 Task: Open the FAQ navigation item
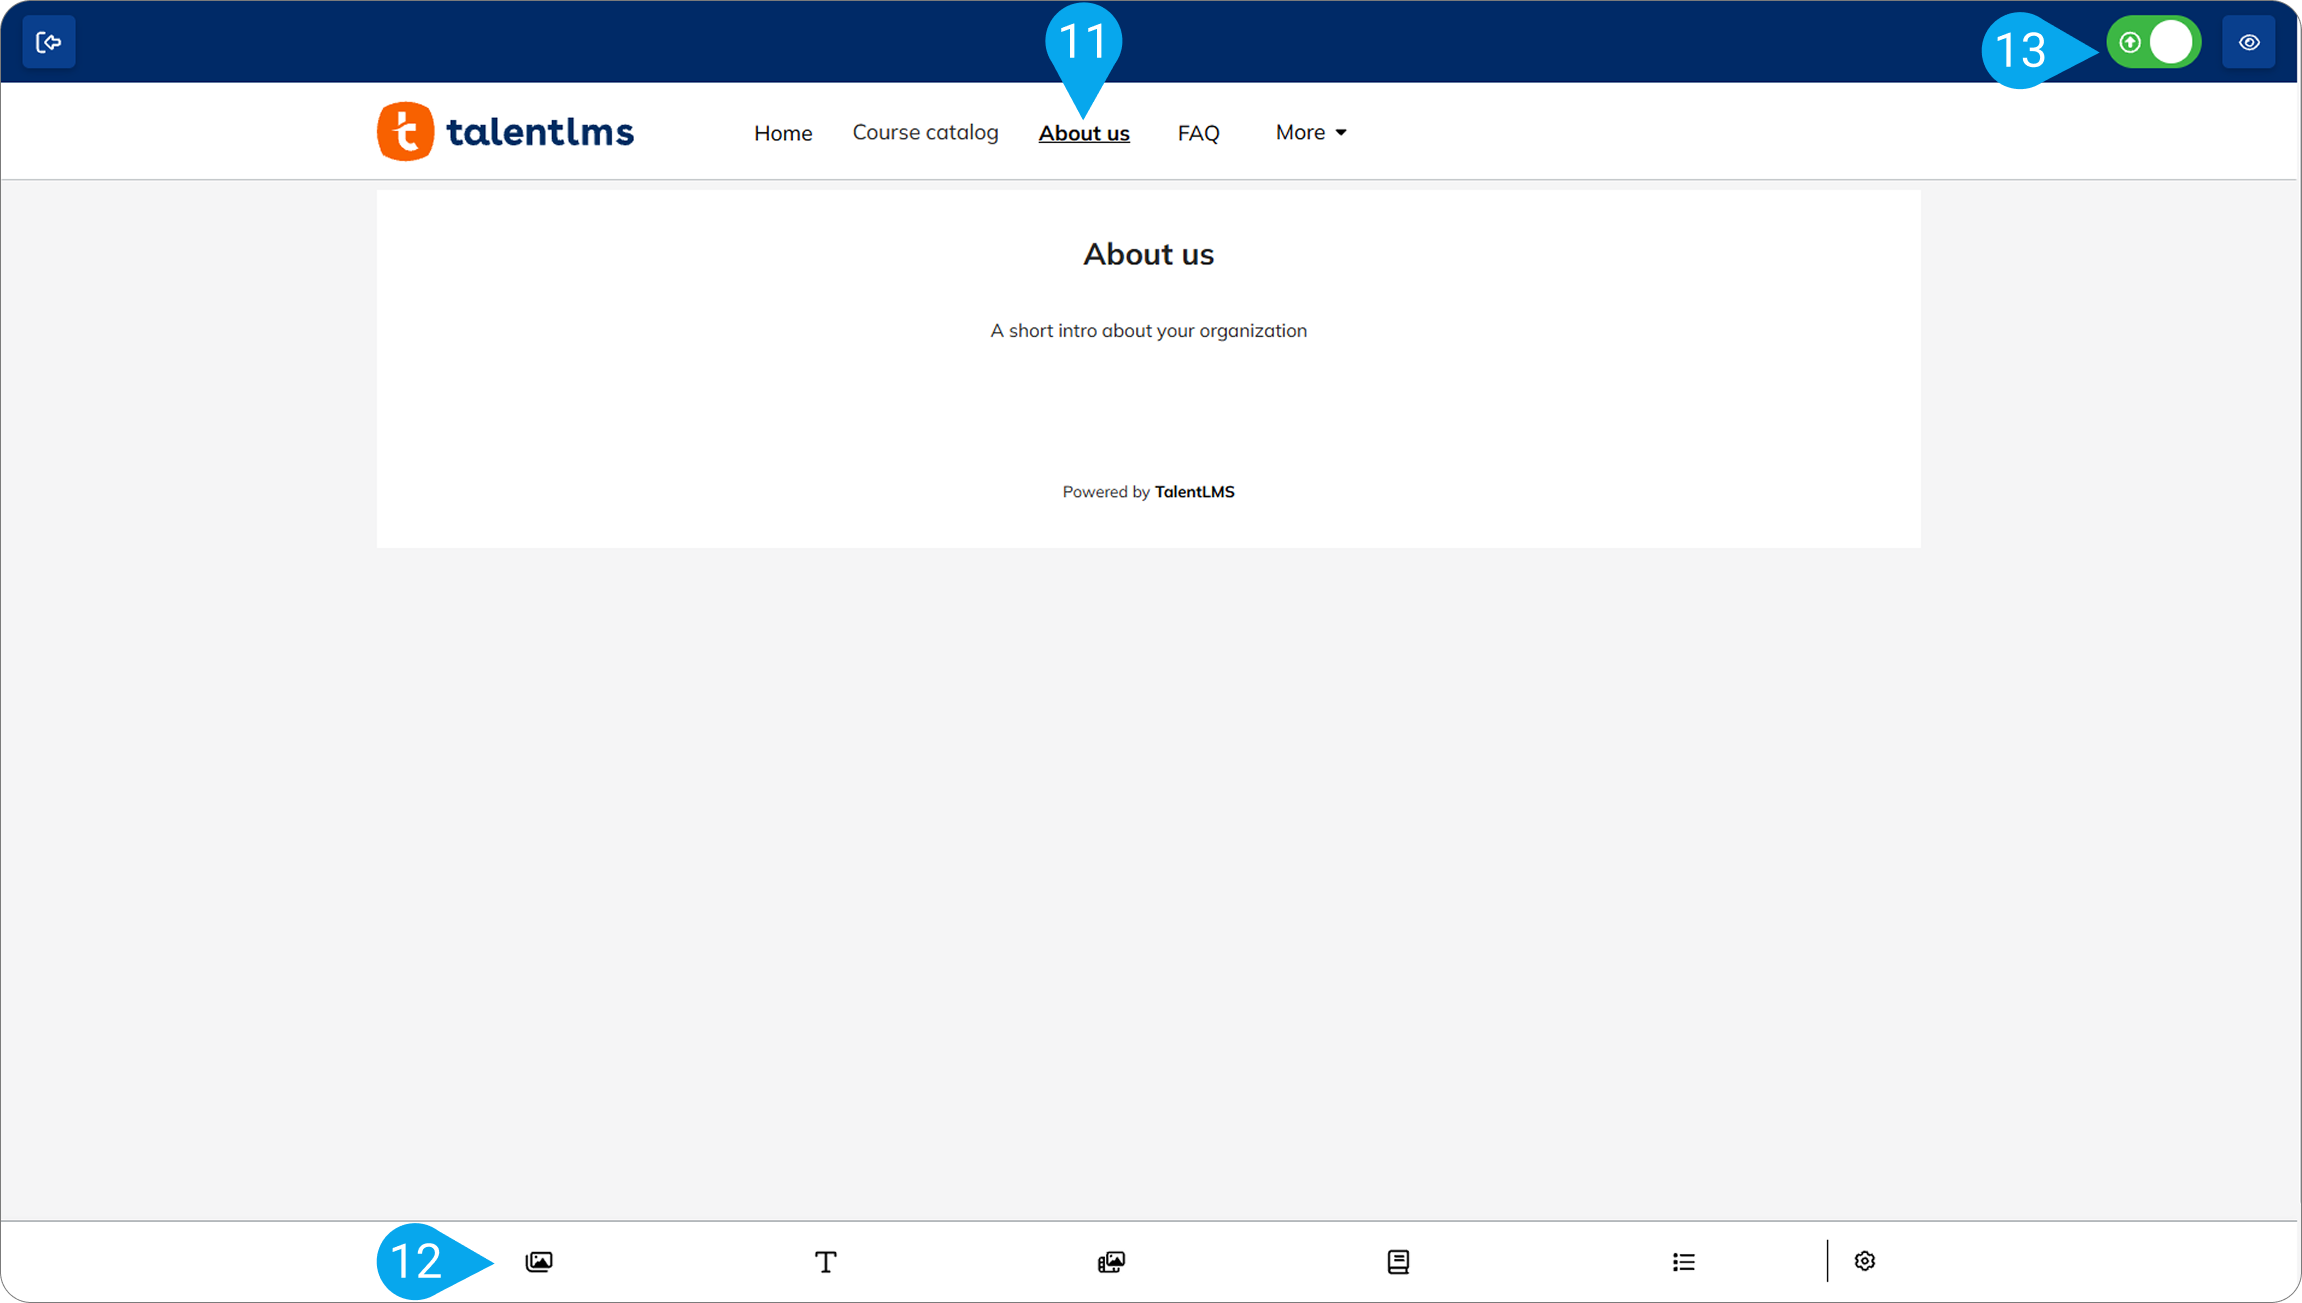[x=1198, y=133]
